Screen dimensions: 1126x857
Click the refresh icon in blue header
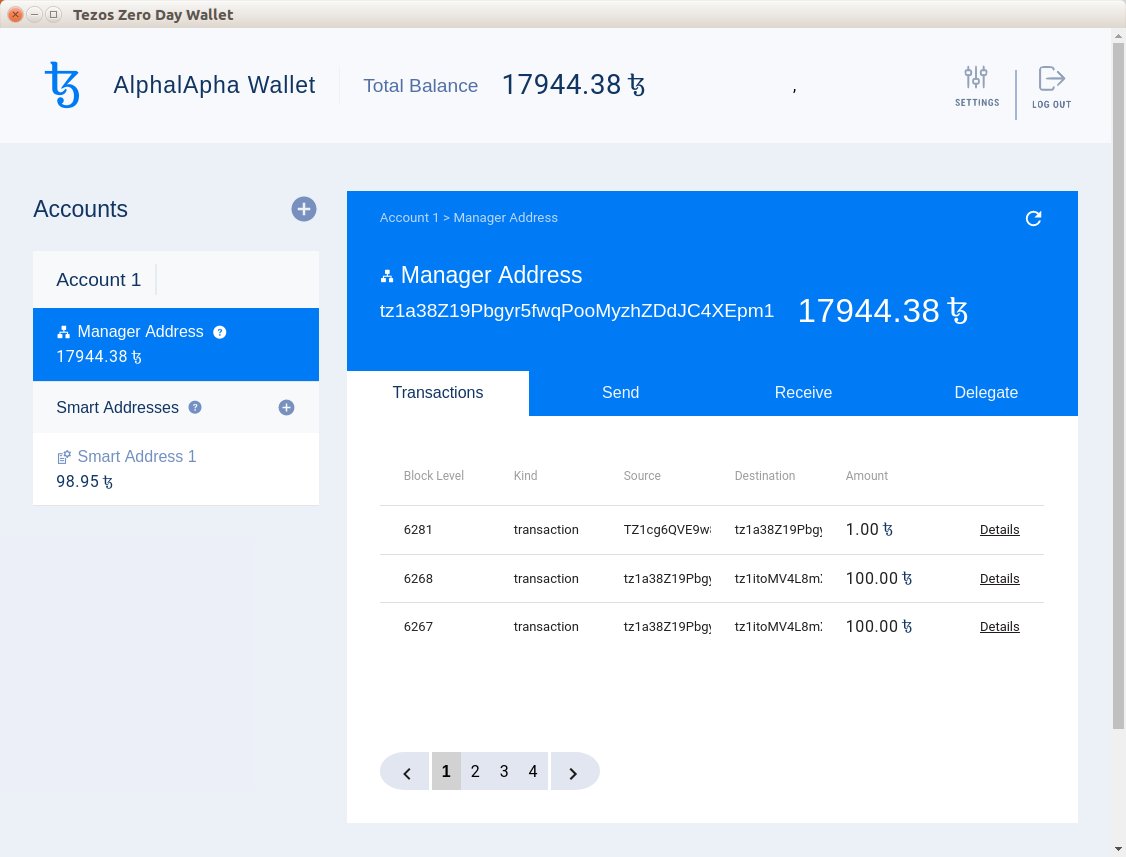click(1033, 218)
